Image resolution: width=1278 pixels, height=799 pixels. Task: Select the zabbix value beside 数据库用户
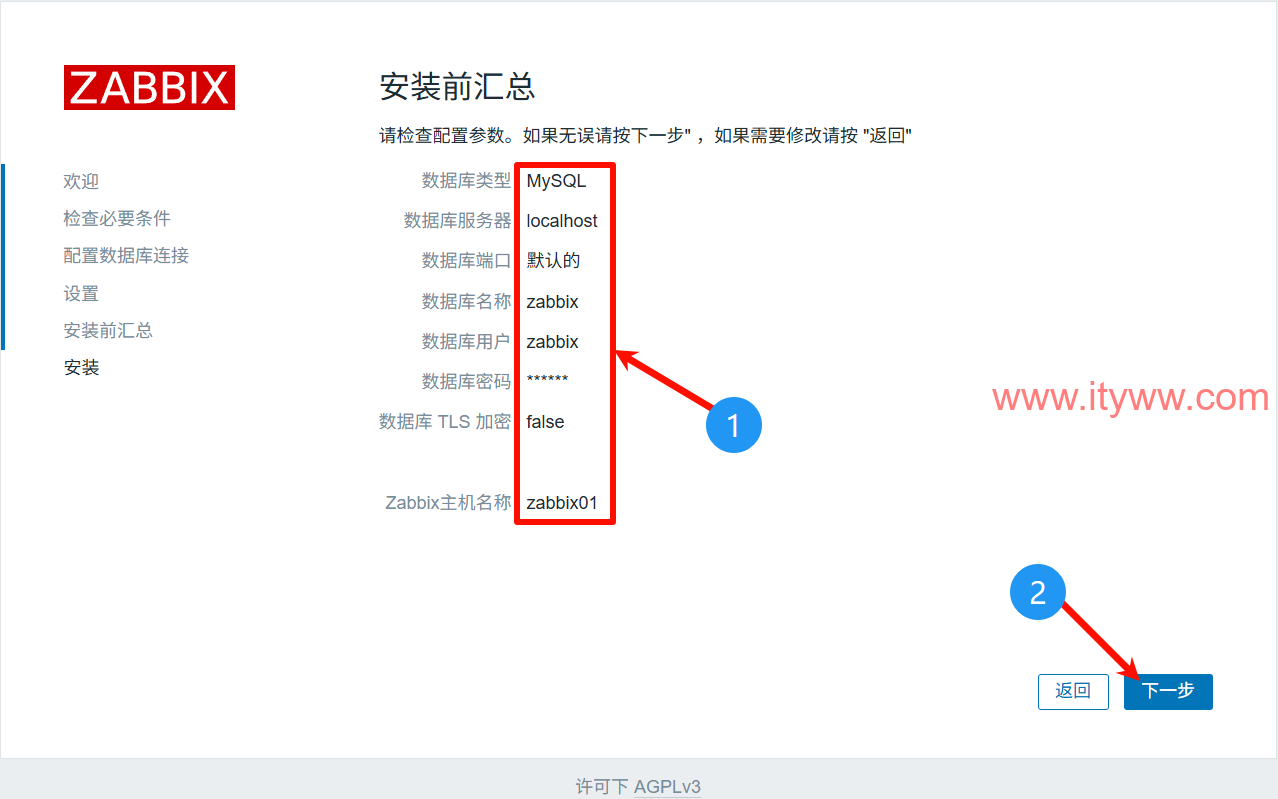(552, 342)
